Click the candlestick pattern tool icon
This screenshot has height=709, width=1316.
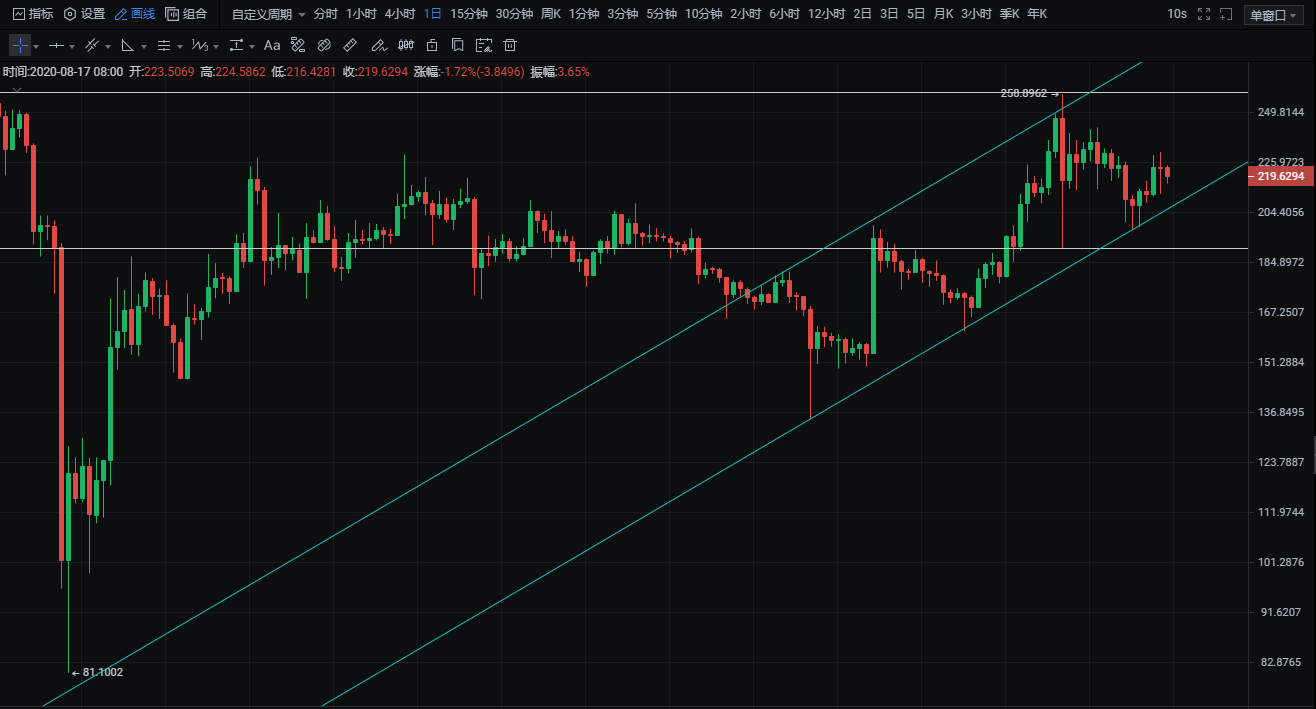pyautogui.click(x=405, y=46)
